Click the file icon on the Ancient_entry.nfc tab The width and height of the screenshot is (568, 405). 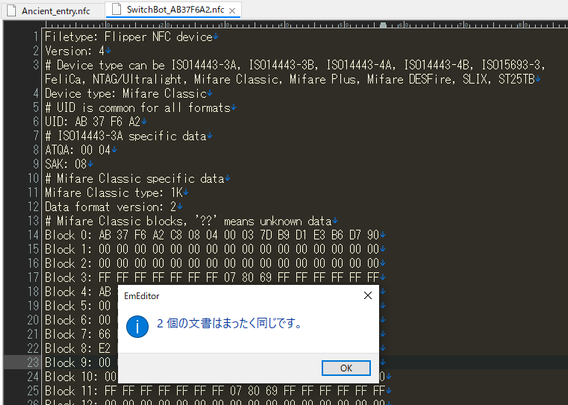coord(12,11)
